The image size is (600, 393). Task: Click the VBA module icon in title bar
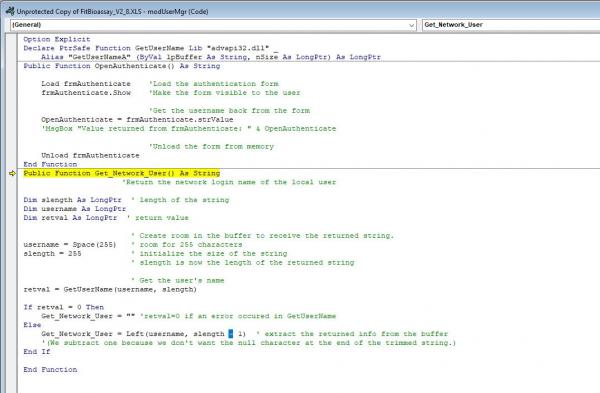coord(10,11)
